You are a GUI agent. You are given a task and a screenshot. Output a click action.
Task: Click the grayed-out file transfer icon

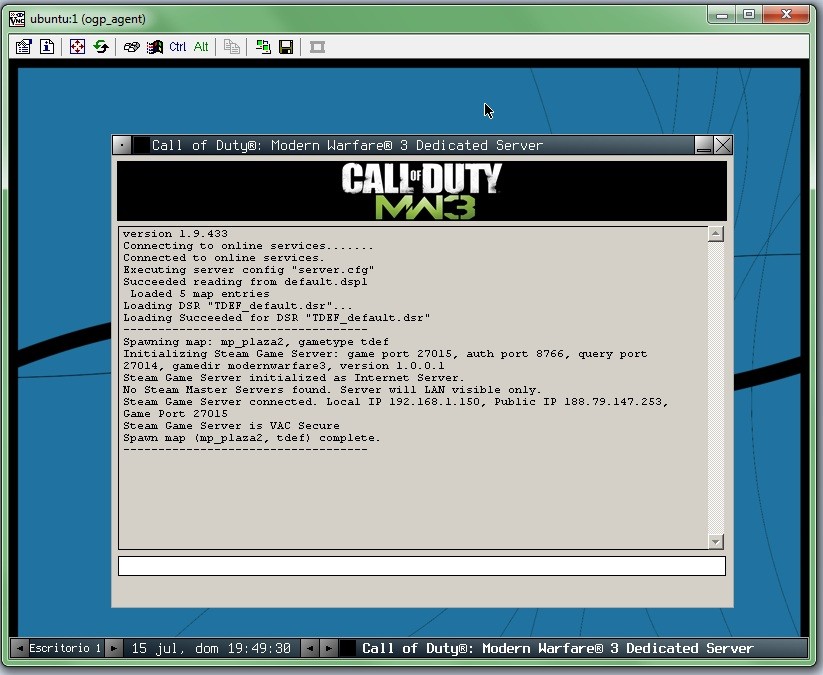click(x=231, y=47)
